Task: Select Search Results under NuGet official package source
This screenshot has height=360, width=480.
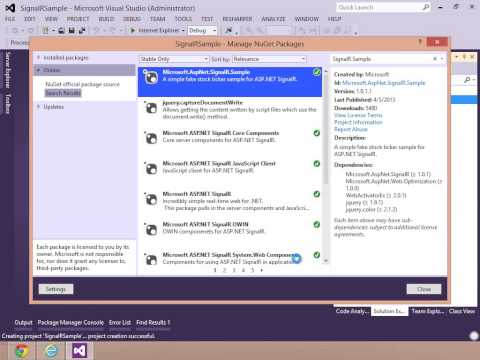Action: (63, 93)
